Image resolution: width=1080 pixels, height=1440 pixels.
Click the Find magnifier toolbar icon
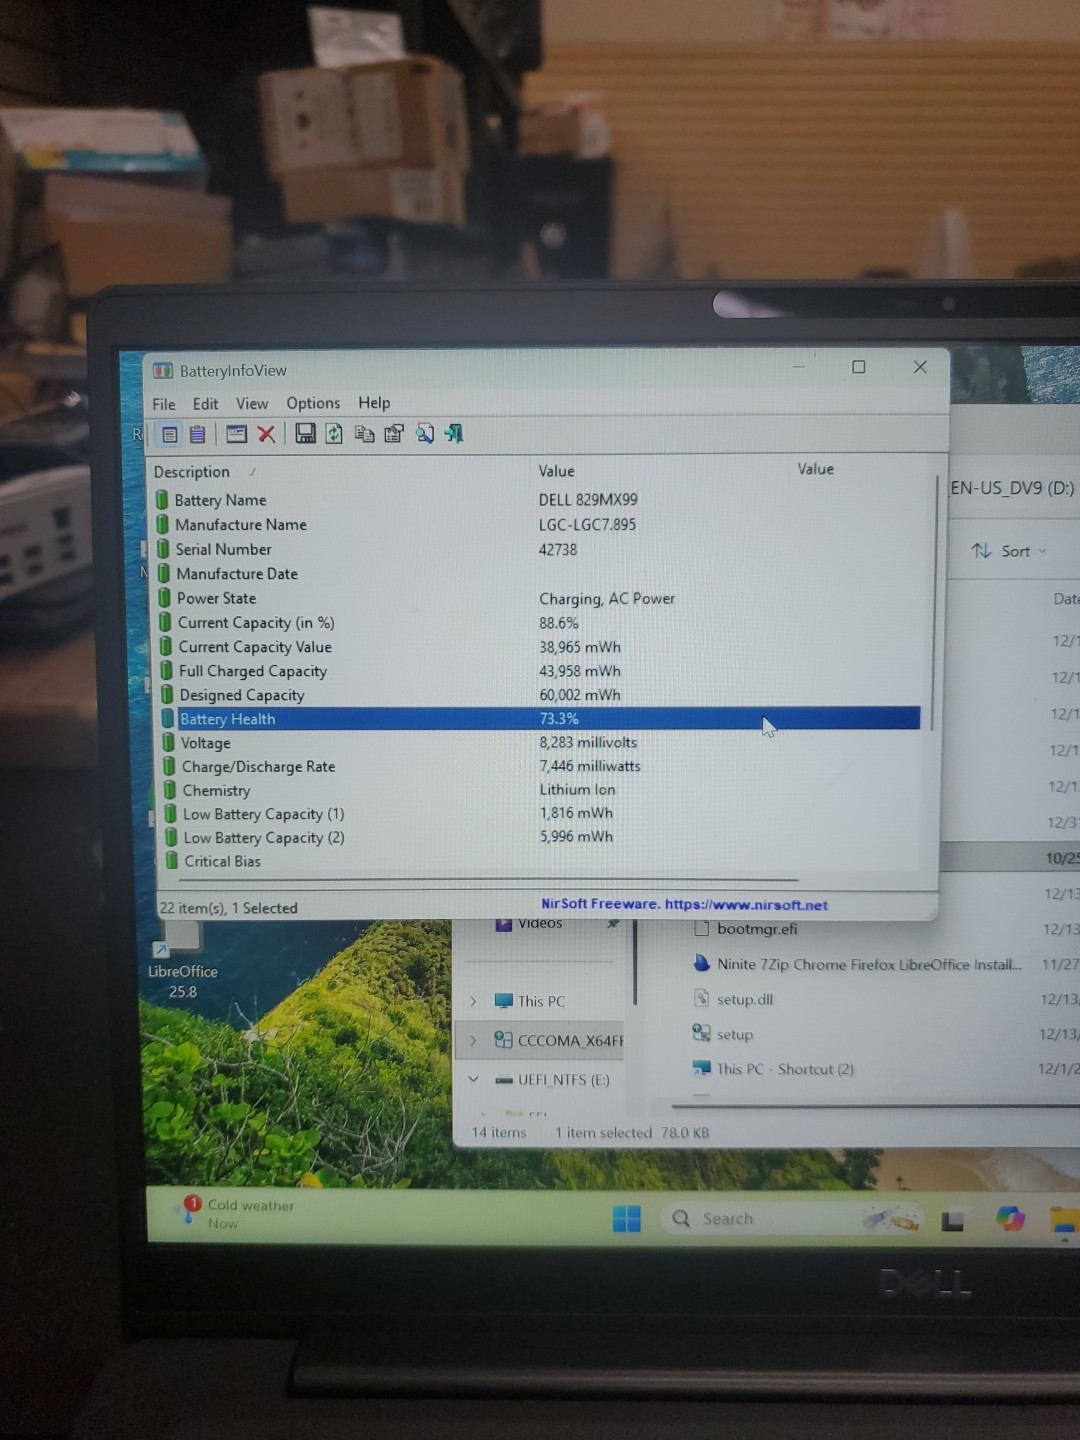(x=425, y=433)
